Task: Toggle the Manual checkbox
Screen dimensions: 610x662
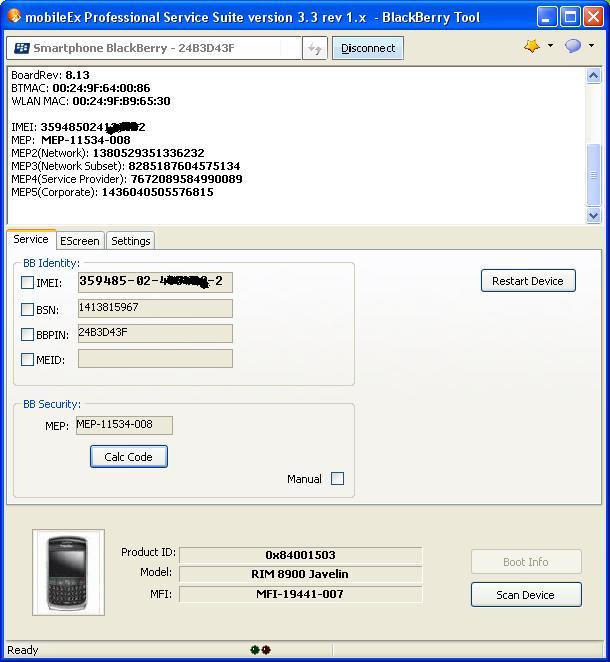Action: tap(337, 479)
